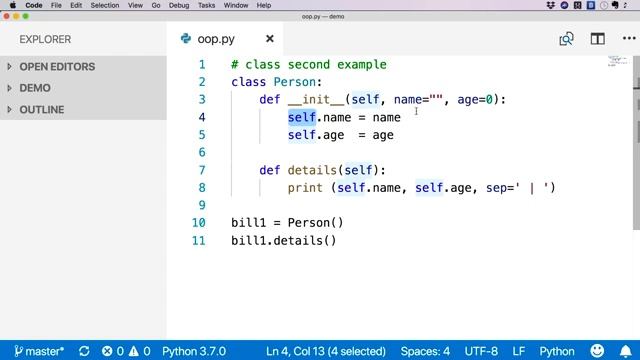Click 'bill1.details()' line

(284, 240)
